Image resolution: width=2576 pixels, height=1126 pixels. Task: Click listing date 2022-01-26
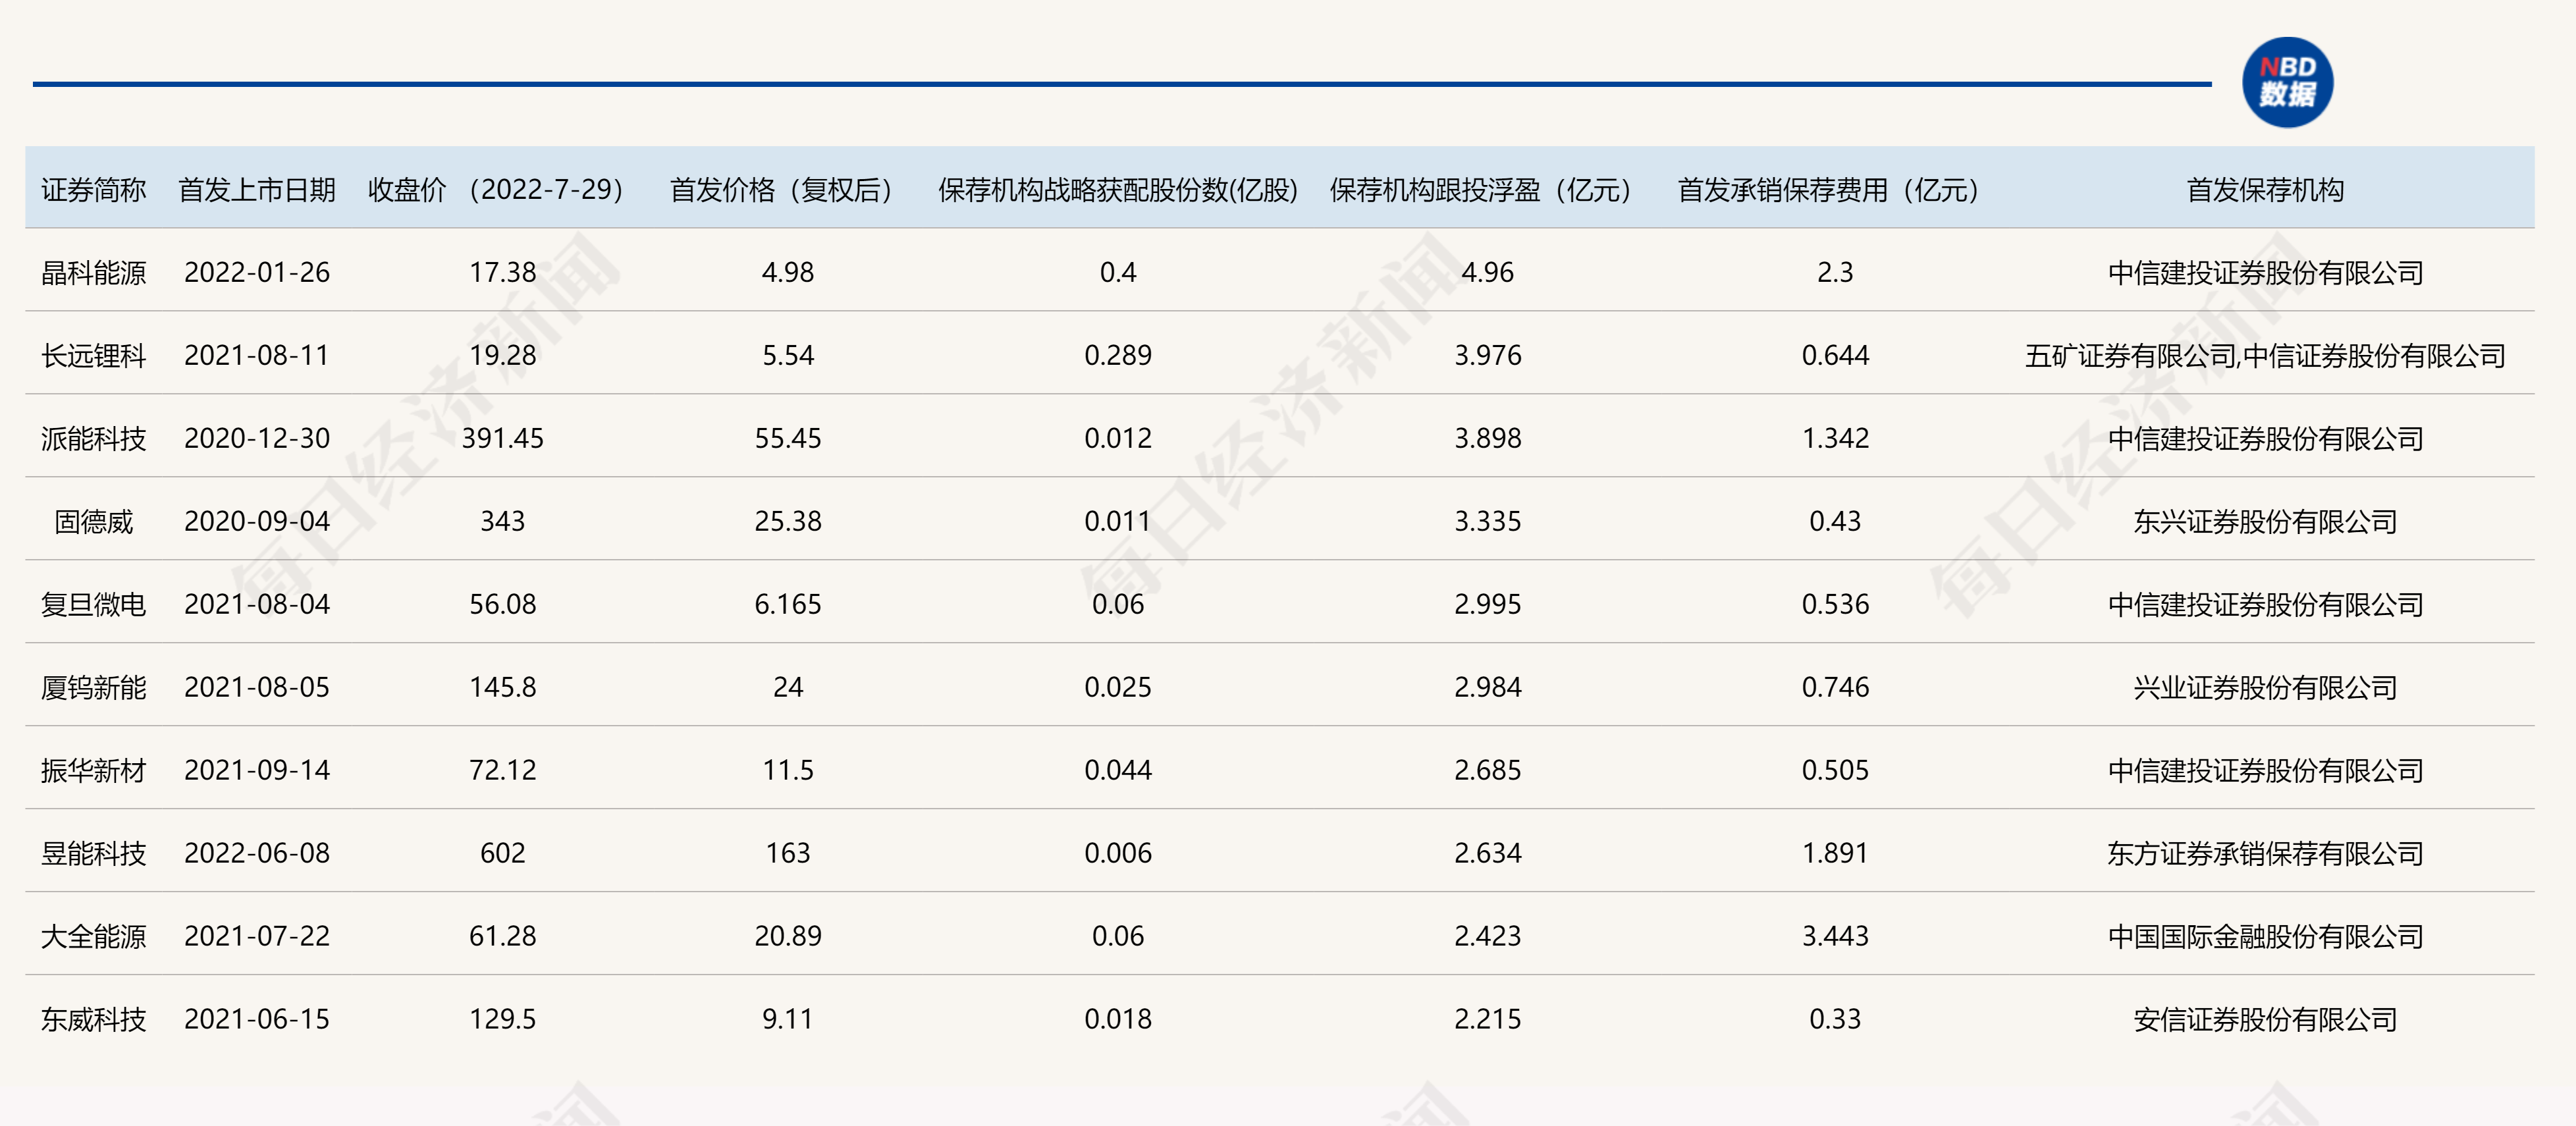coord(257,273)
